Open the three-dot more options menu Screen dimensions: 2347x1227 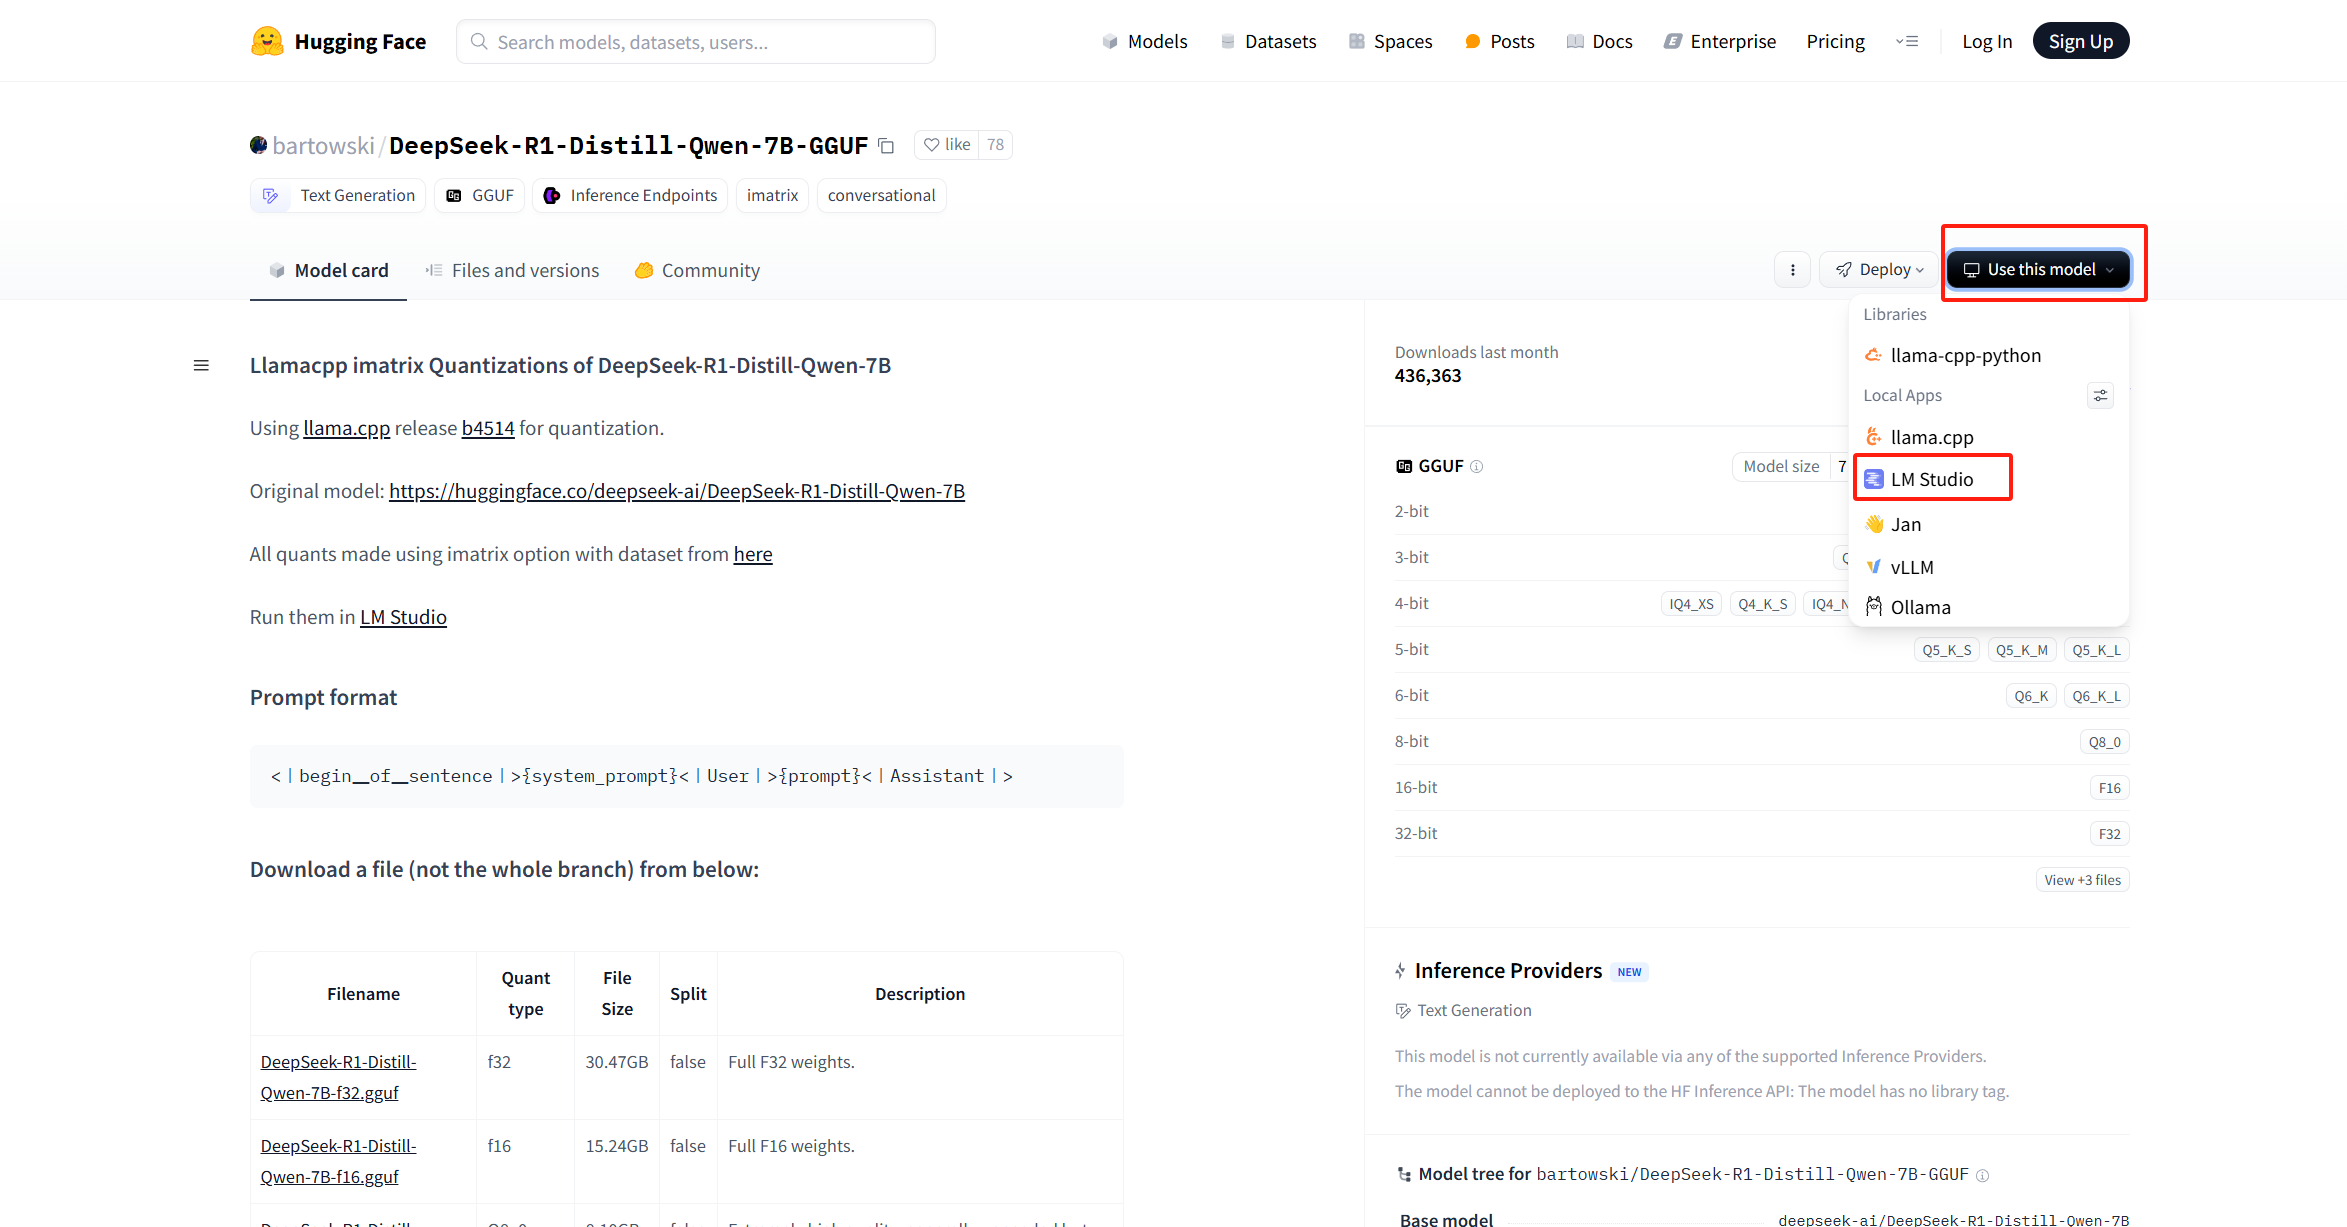[1792, 270]
